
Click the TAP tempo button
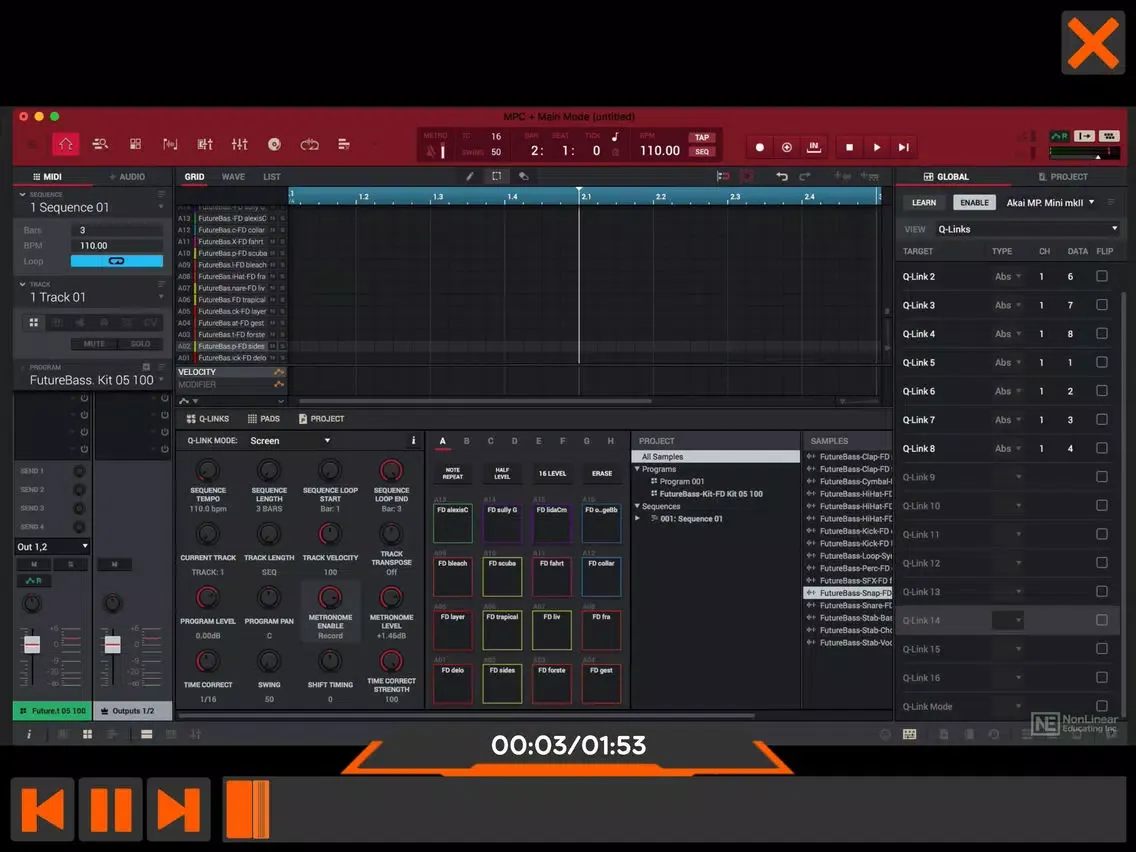pos(701,137)
